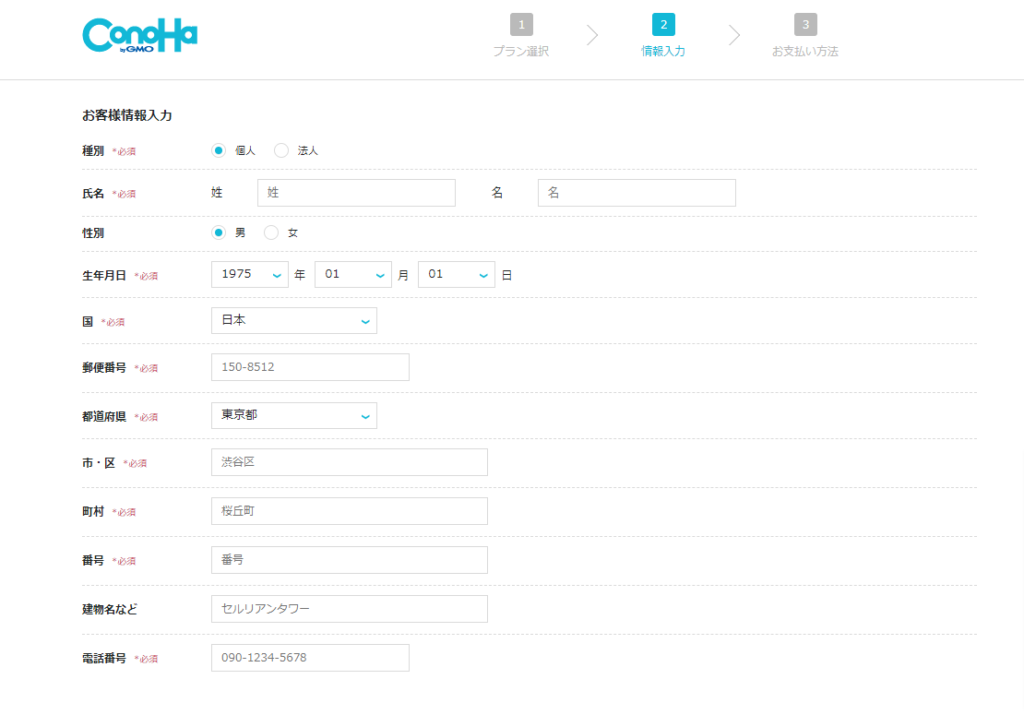
Task: Click the 生年月日 label
Action: pyautogui.click(x=104, y=276)
